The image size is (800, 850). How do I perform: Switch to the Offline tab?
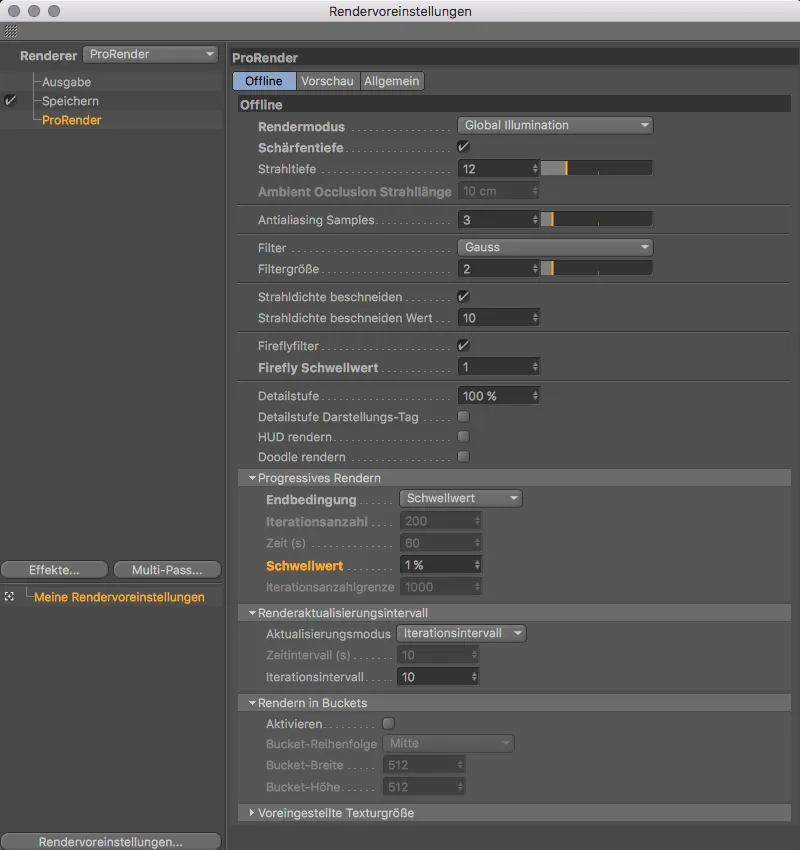(x=264, y=81)
